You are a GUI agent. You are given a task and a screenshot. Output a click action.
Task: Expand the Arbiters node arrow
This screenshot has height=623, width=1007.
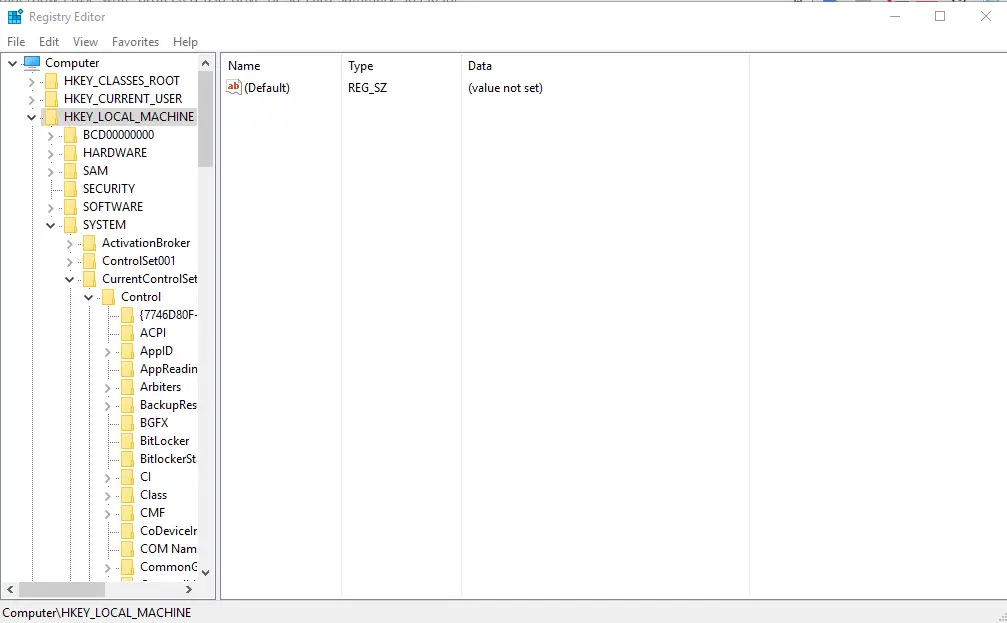pos(107,387)
